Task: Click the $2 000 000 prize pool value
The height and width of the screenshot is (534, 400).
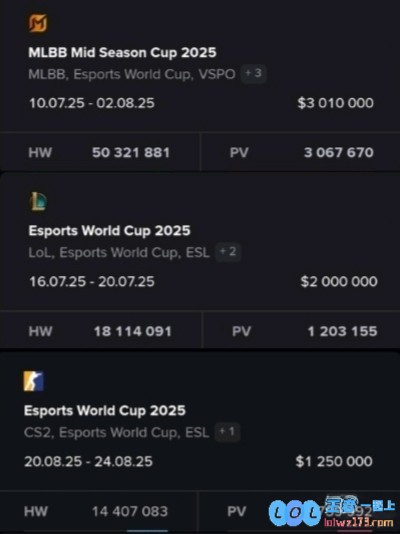Action: click(339, 281)
